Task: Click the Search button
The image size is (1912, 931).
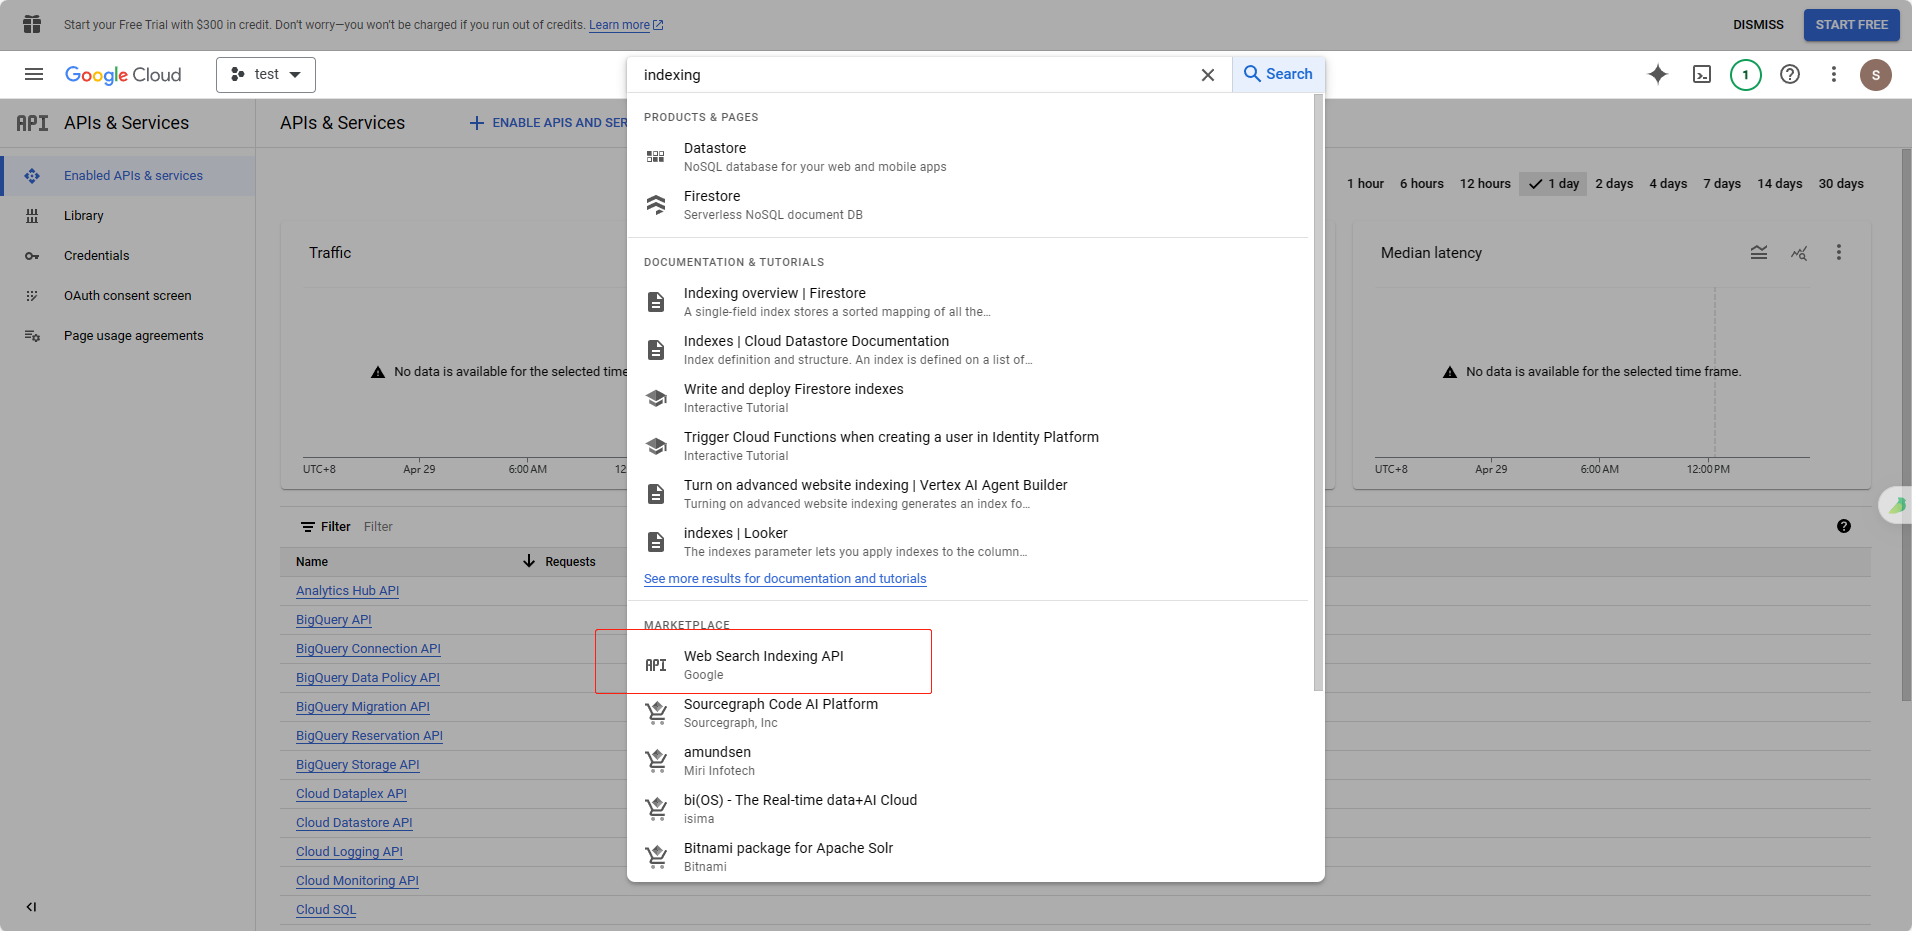Action: (1278, 74)
